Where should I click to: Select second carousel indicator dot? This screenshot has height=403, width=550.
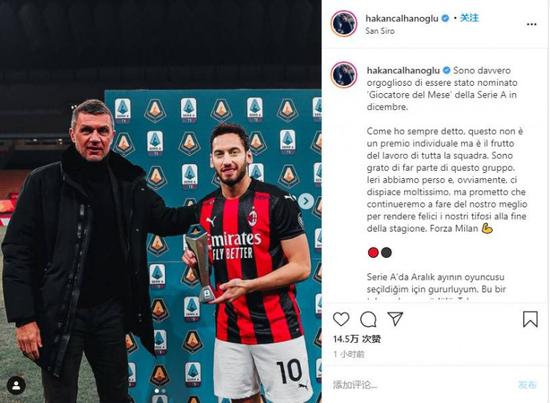click(163, 391)
